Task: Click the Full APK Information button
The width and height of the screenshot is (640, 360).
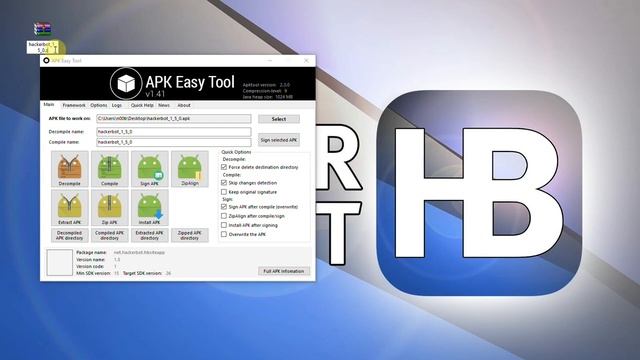Action: (284, 271)
